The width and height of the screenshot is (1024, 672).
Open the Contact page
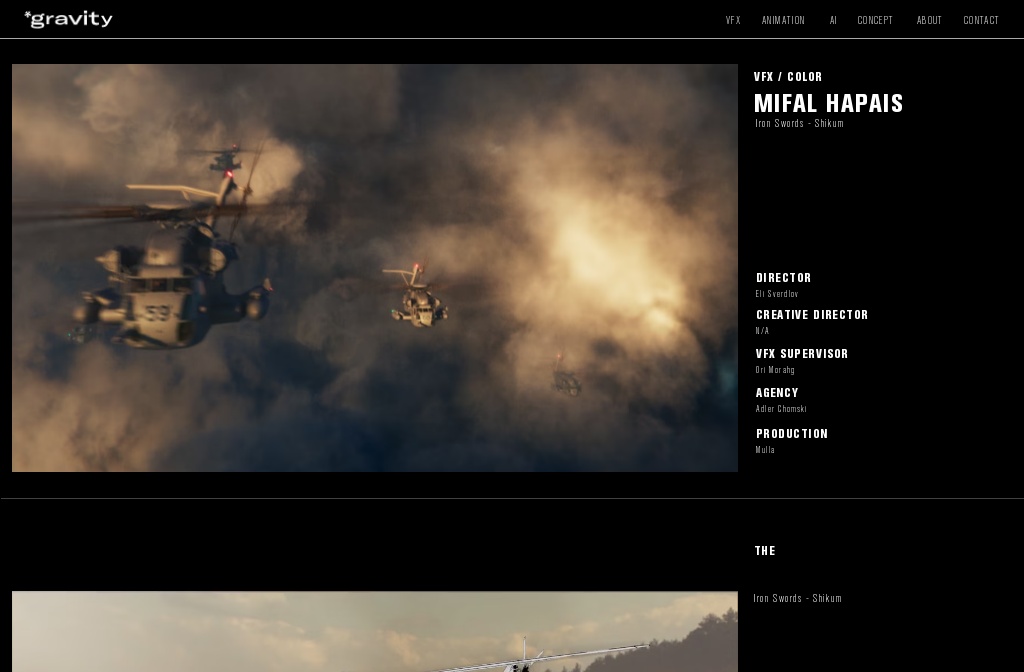(x=981, y=20)
